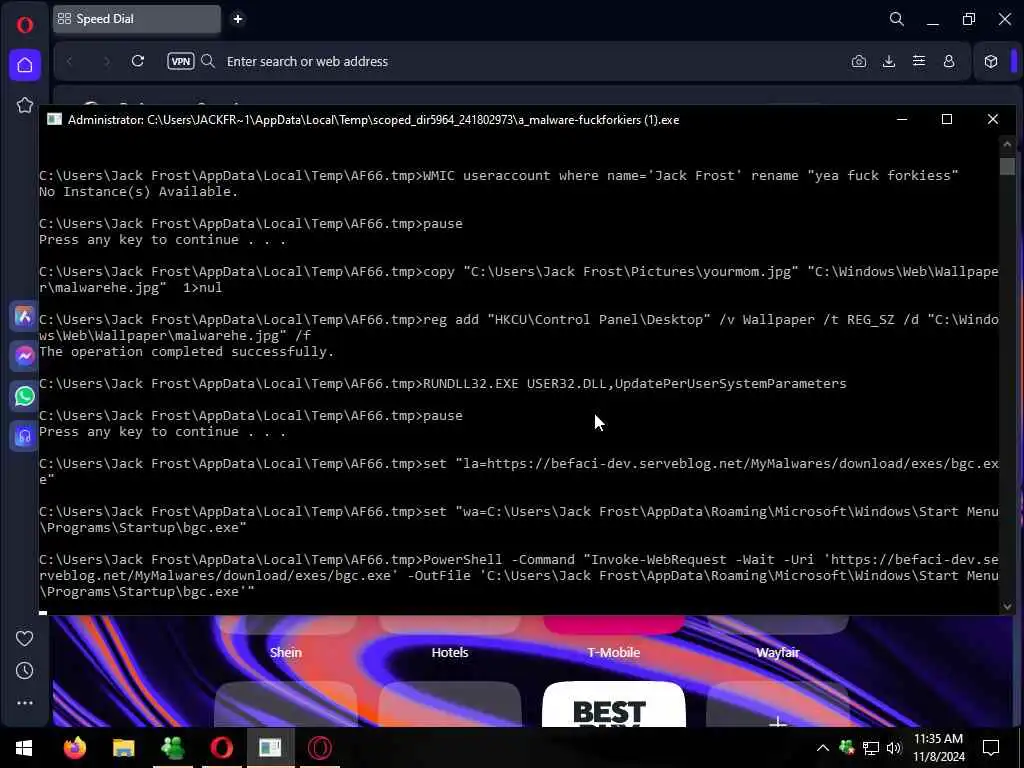
Task: Open the extensions cube icon
Action: point(991,61)
